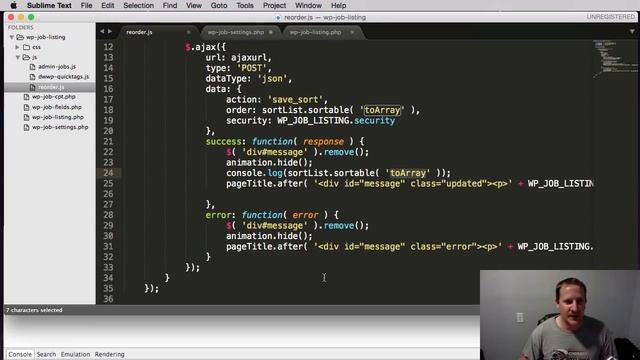Screen dimensions: 640x360
Task: Open the View menu
Action: point(193,5)
